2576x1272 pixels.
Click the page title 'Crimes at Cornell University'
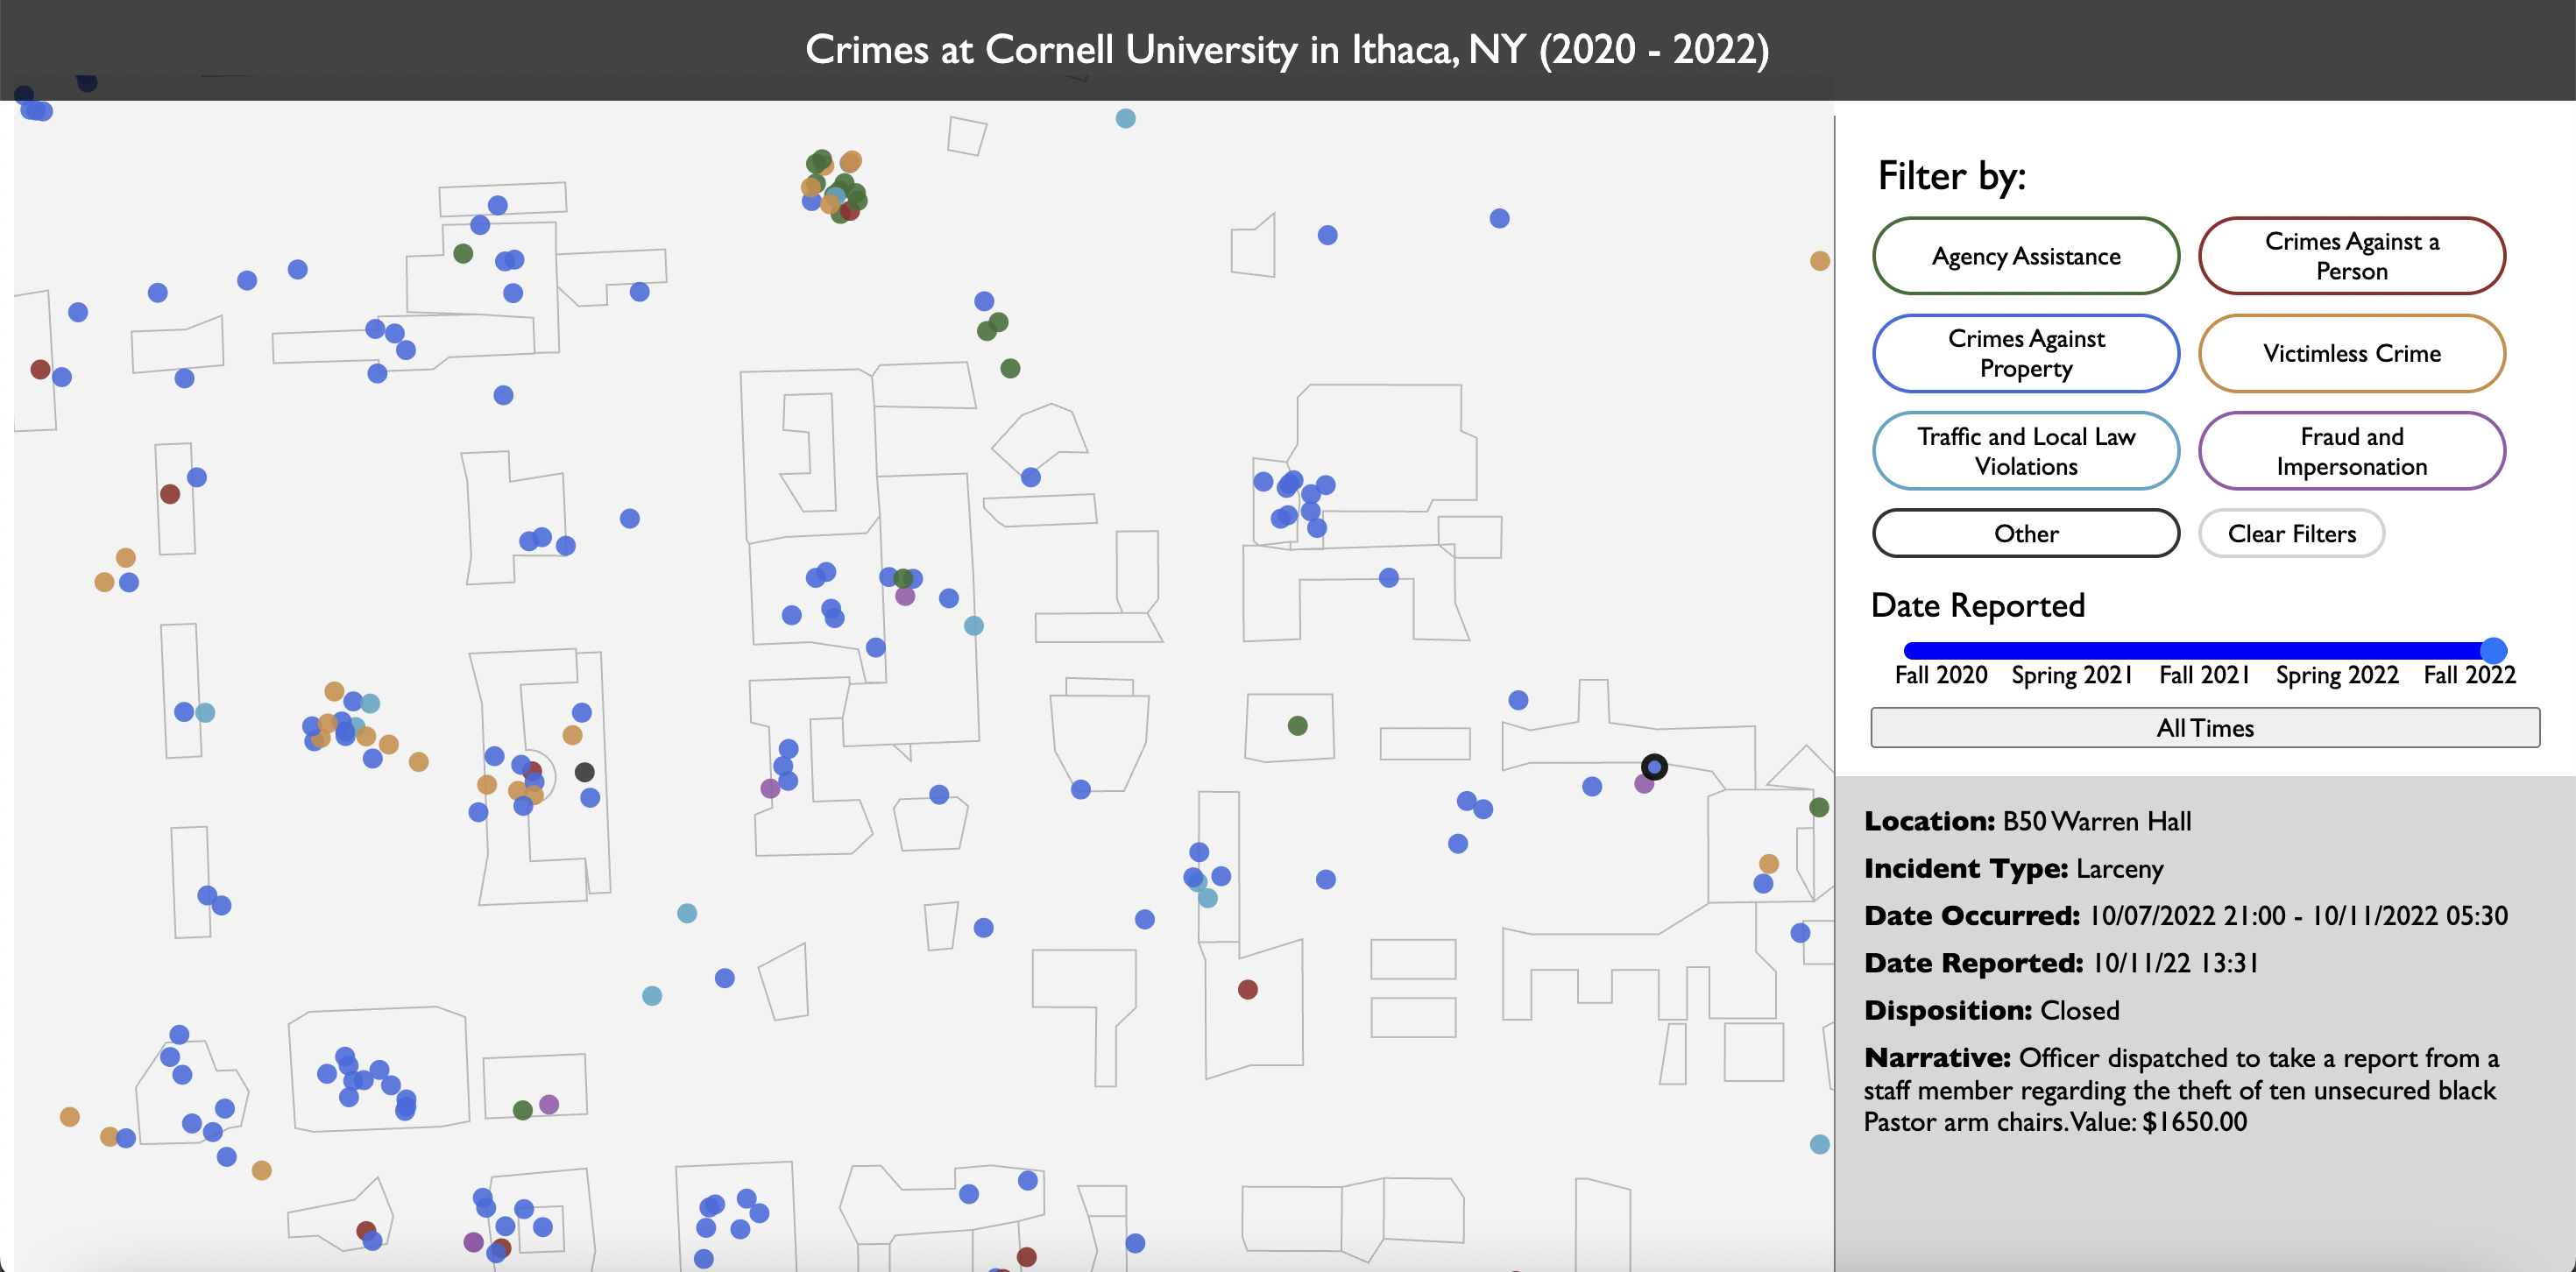[1287, 49]
